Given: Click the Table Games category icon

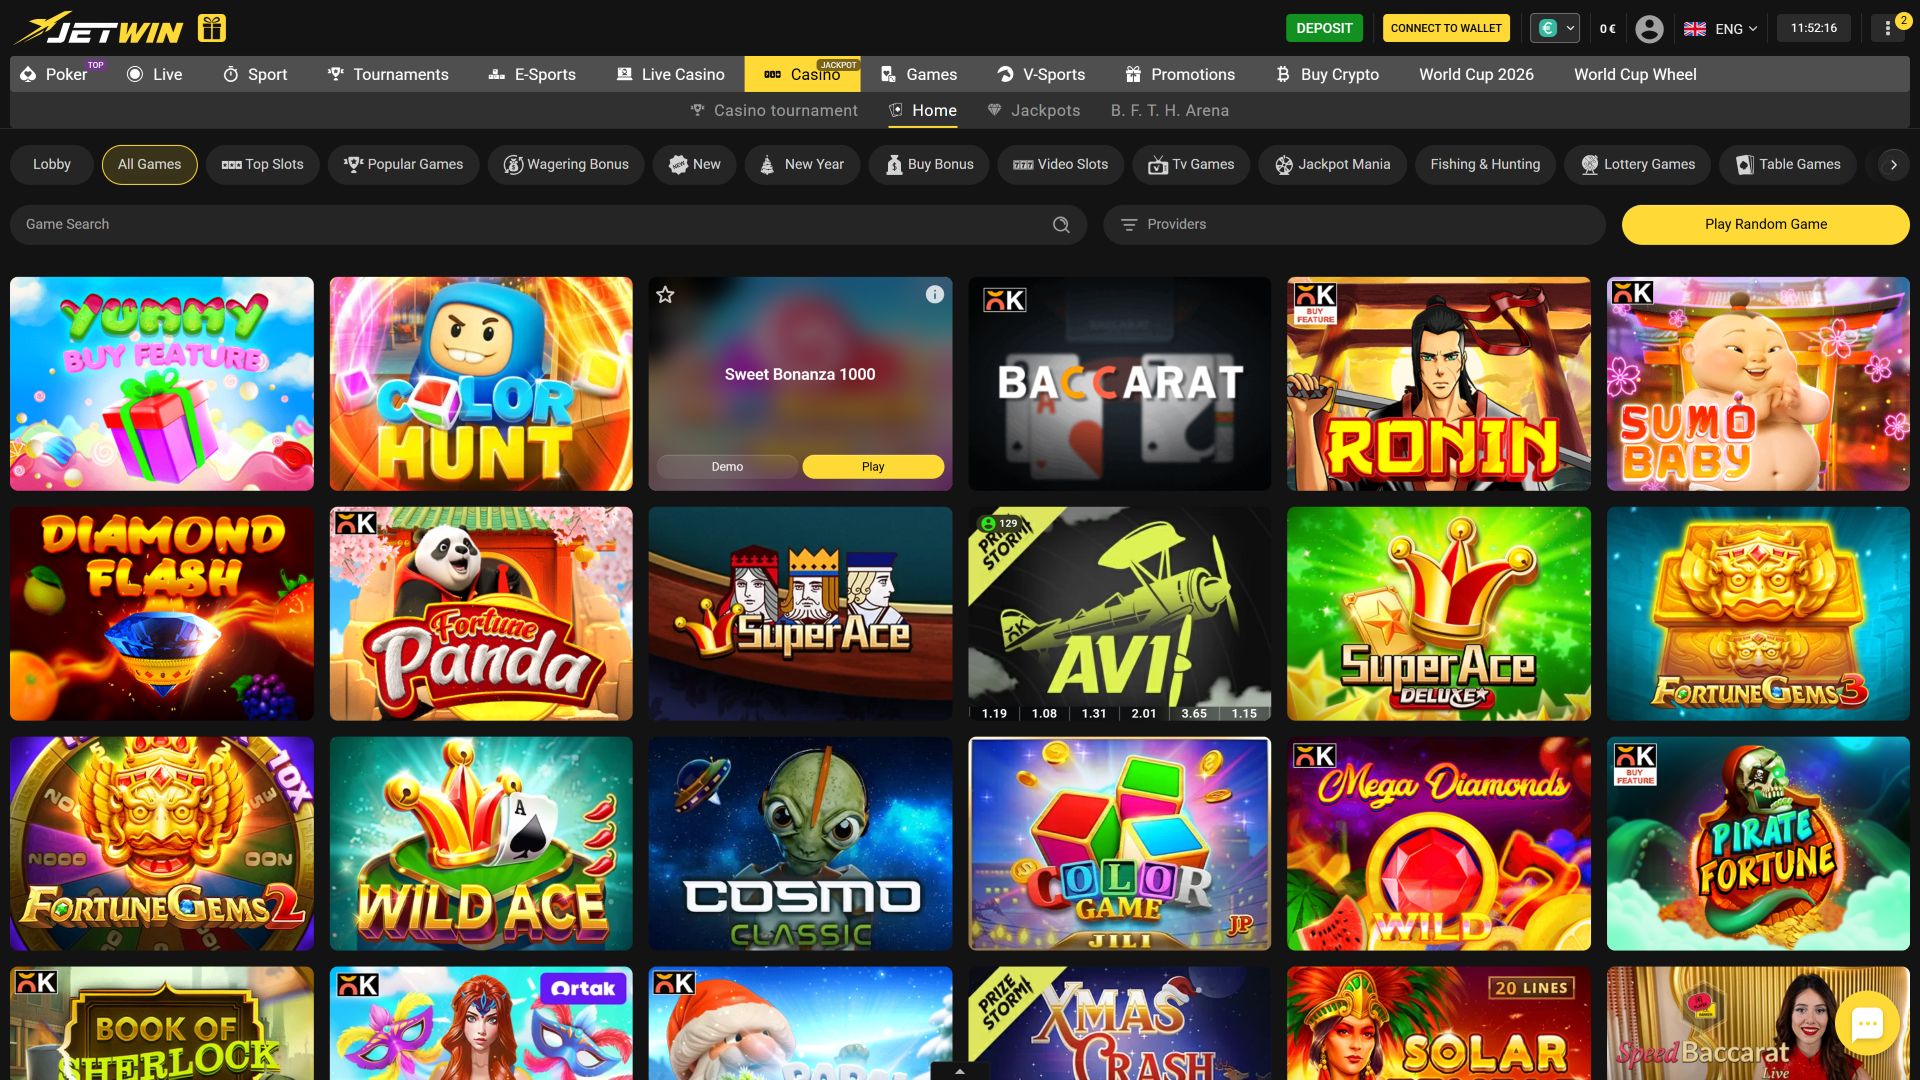Looking at the screenshot, I should point(1745,165).
